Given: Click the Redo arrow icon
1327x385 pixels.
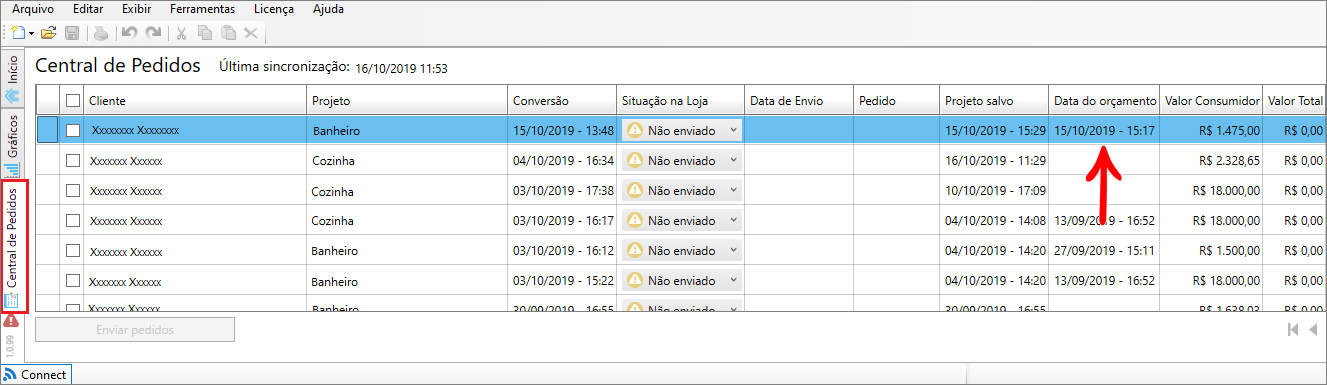Looking at the screenshot, I should (x=152, y=33).
